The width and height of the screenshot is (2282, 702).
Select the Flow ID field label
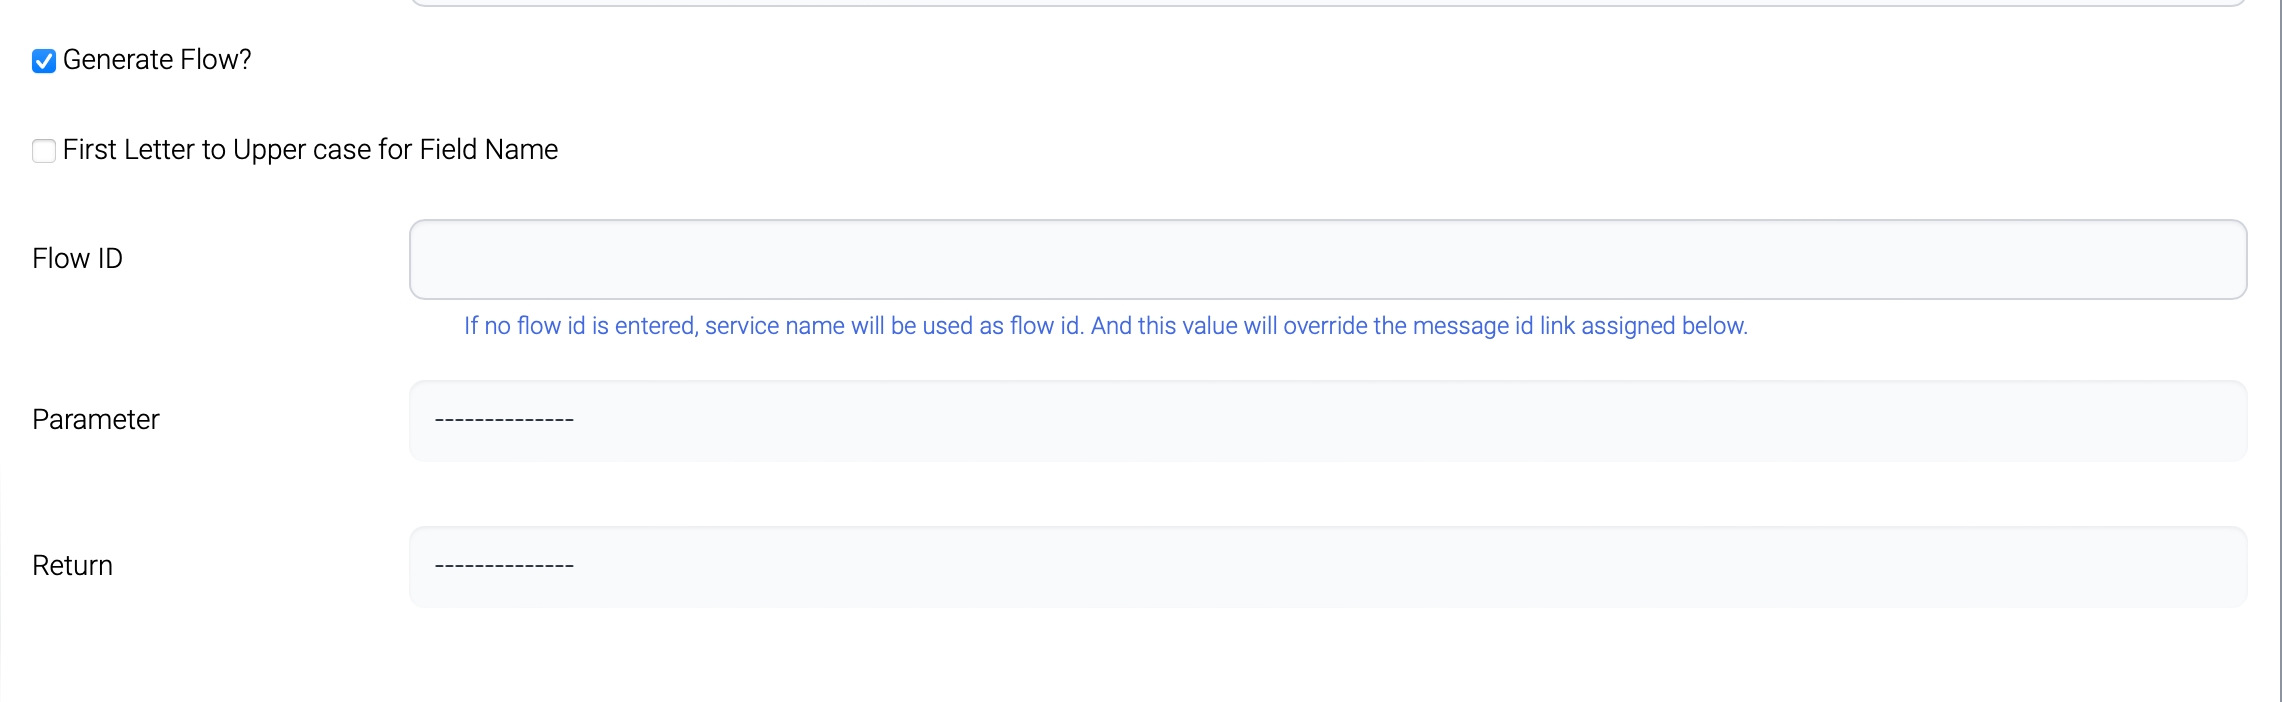tap(77, 259)
